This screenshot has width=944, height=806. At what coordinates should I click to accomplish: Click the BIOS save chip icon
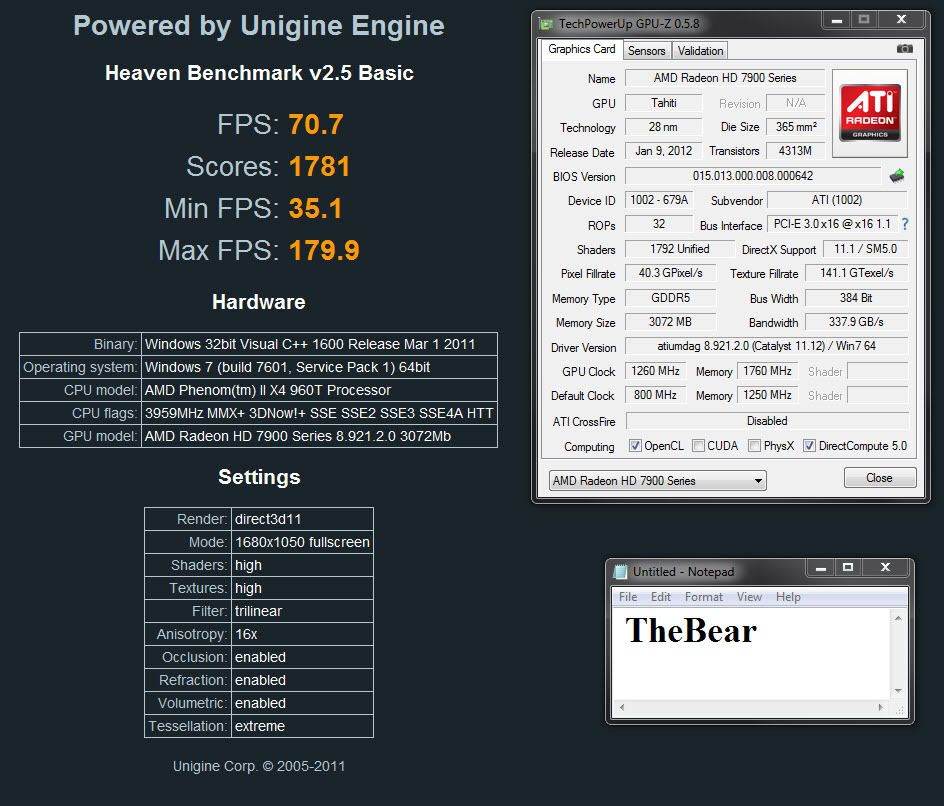[x=896, y=176]
